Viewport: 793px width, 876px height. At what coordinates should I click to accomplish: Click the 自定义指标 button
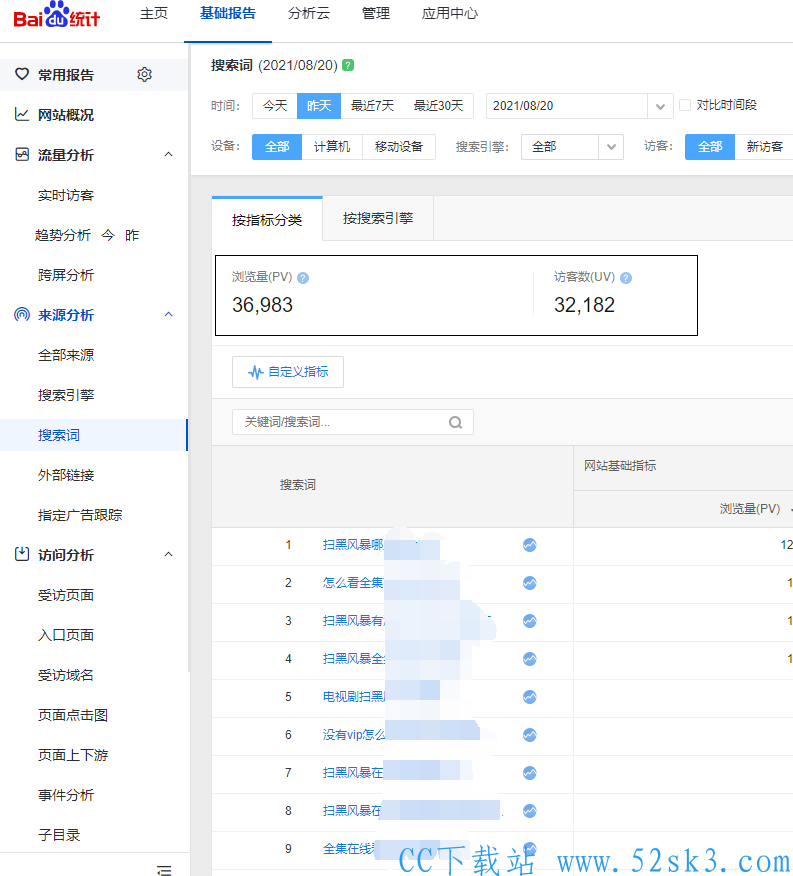click(288, 372)
